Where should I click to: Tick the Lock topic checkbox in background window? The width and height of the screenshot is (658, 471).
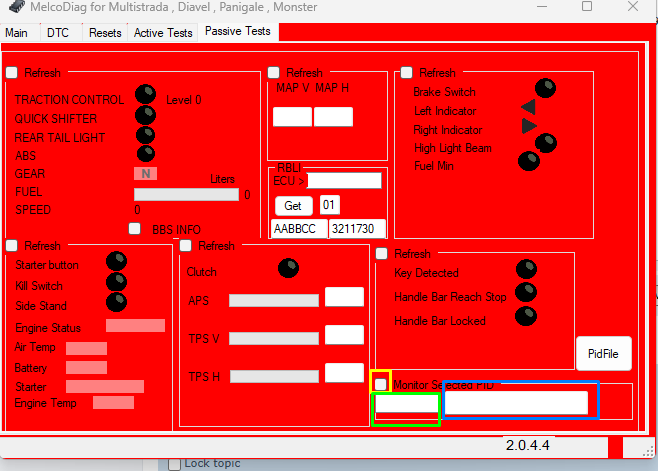tap(174, 464)
